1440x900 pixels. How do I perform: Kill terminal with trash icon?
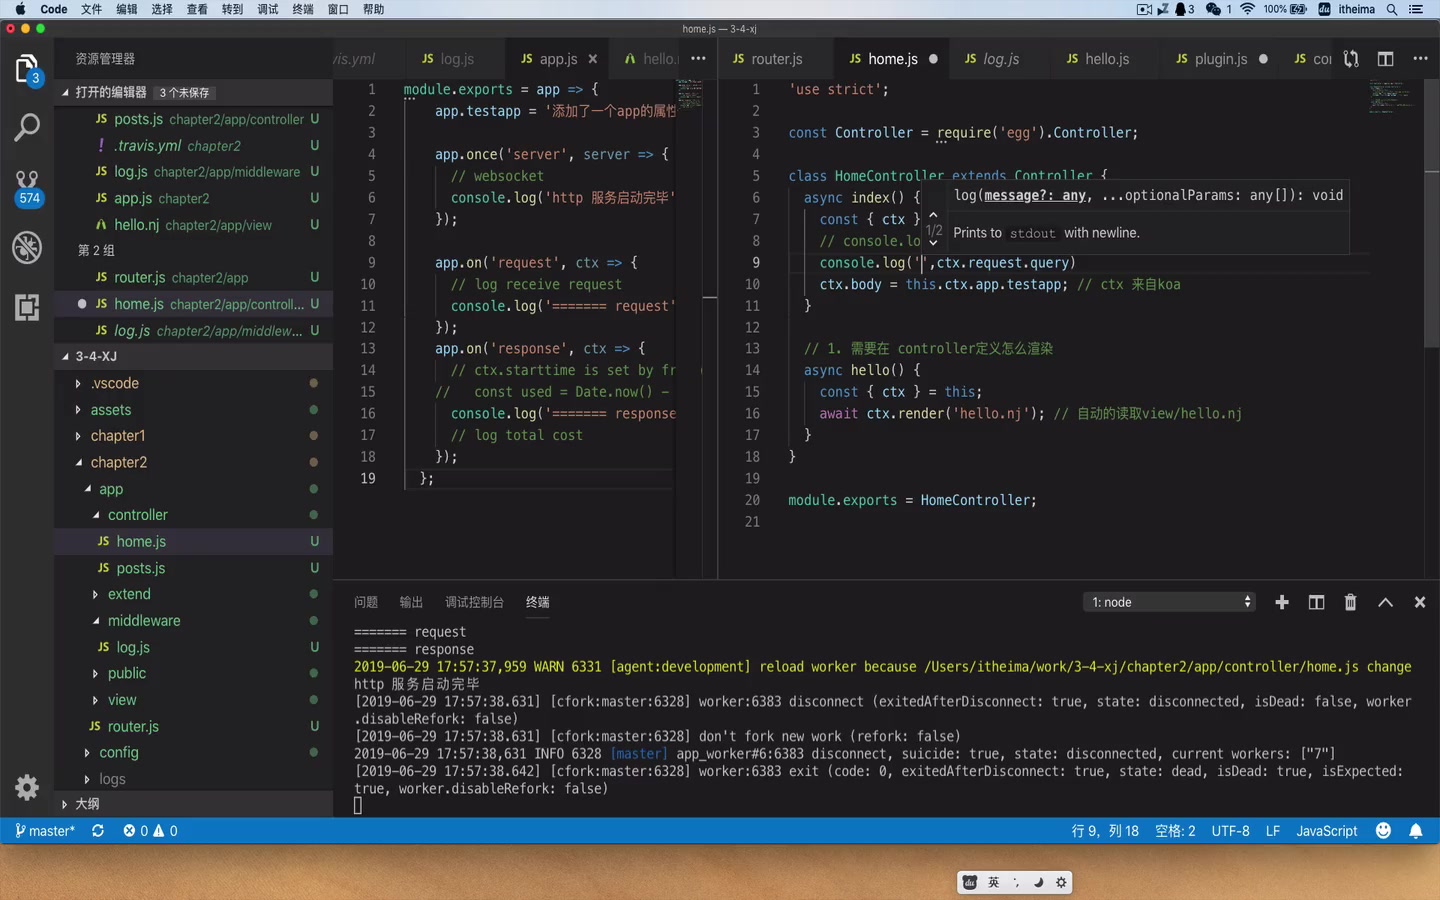[x=1350, y=602]
